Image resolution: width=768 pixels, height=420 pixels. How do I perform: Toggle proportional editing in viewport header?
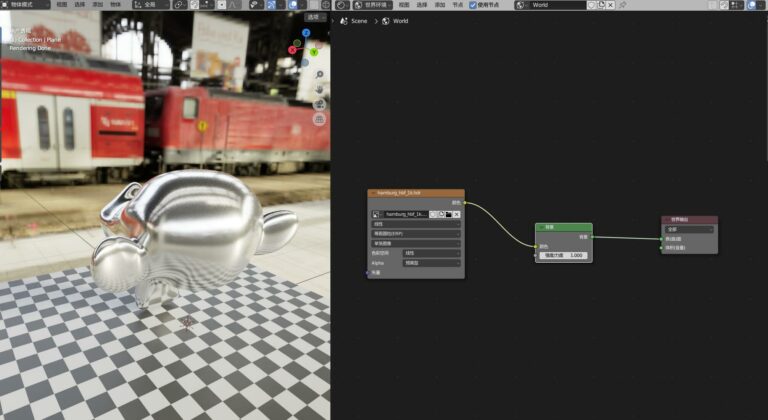[222, 5]
